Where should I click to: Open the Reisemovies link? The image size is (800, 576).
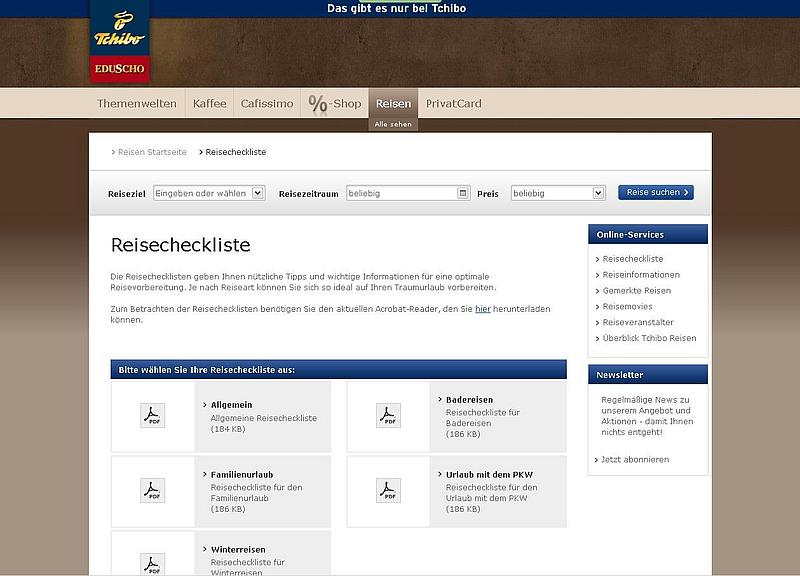[x=627, y=306]
